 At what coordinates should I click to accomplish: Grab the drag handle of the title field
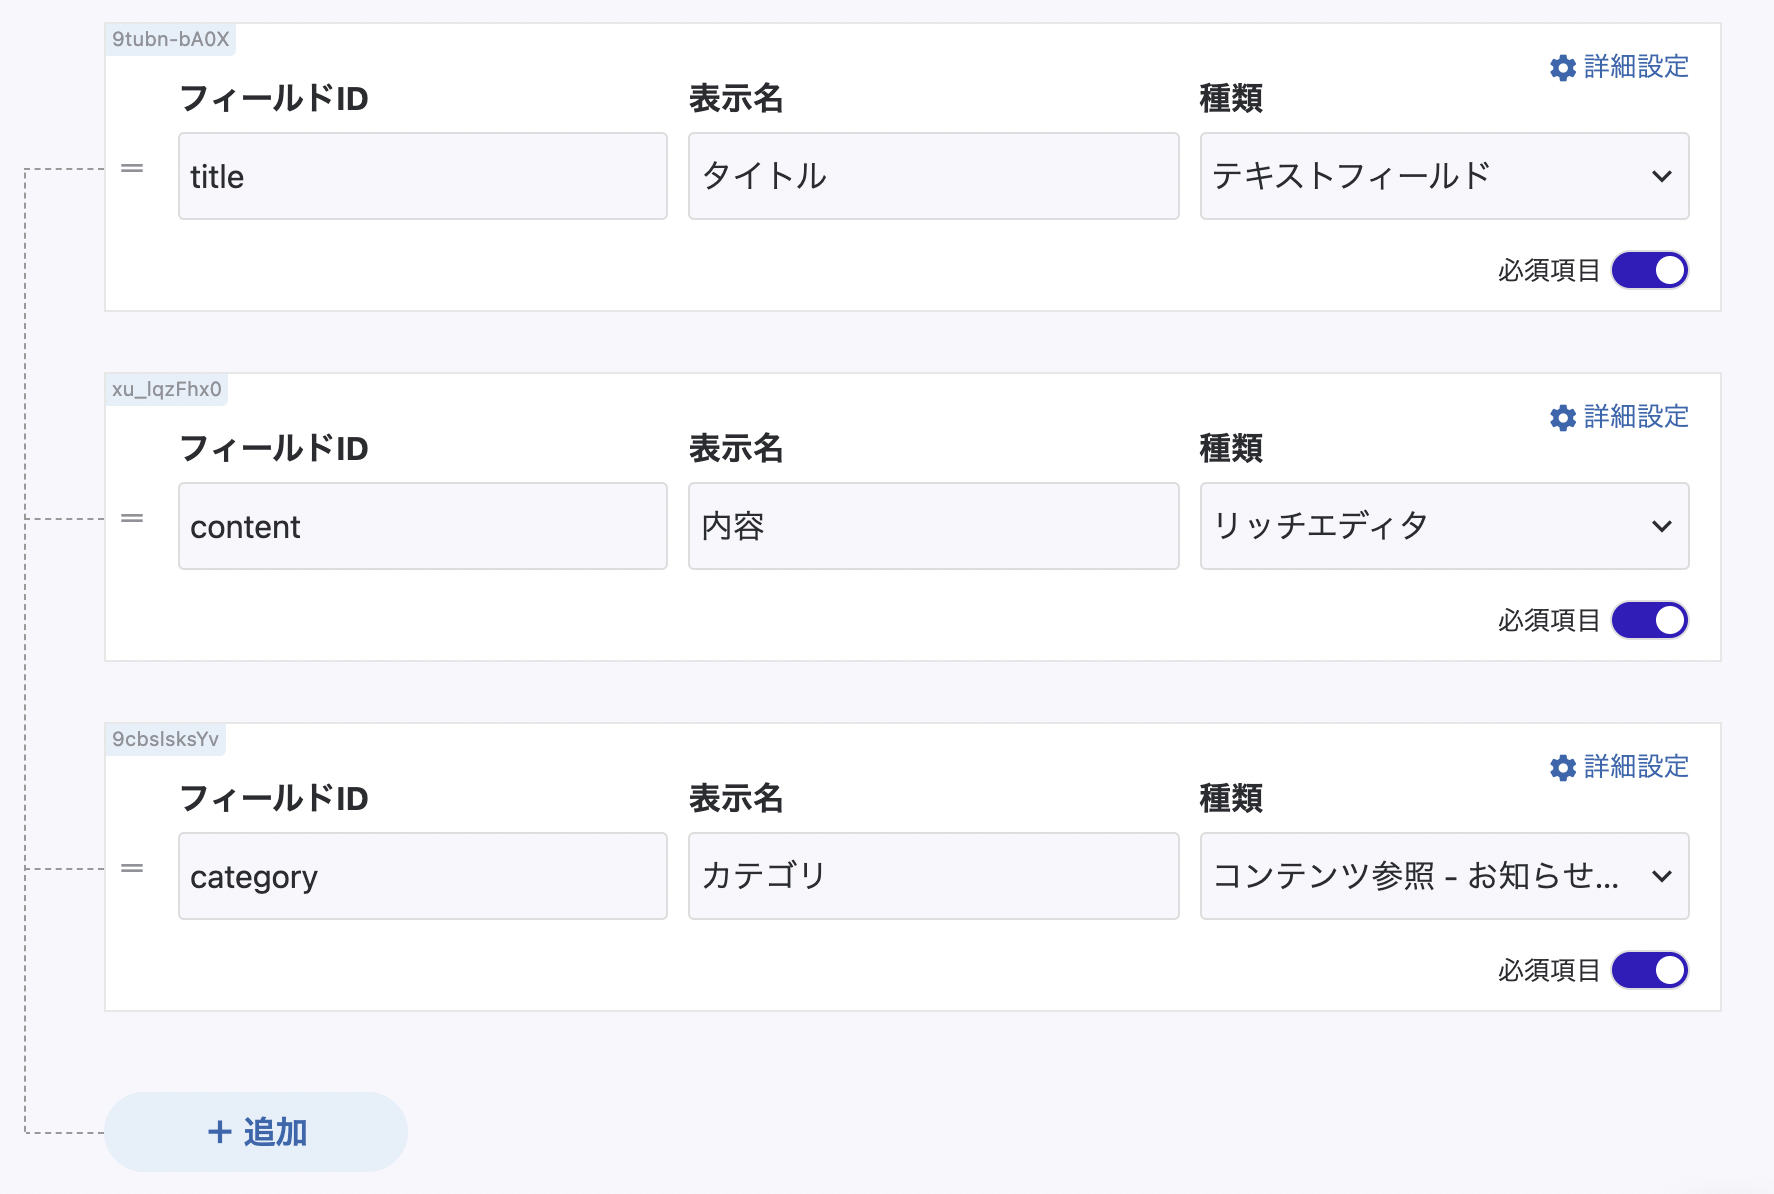132,169
